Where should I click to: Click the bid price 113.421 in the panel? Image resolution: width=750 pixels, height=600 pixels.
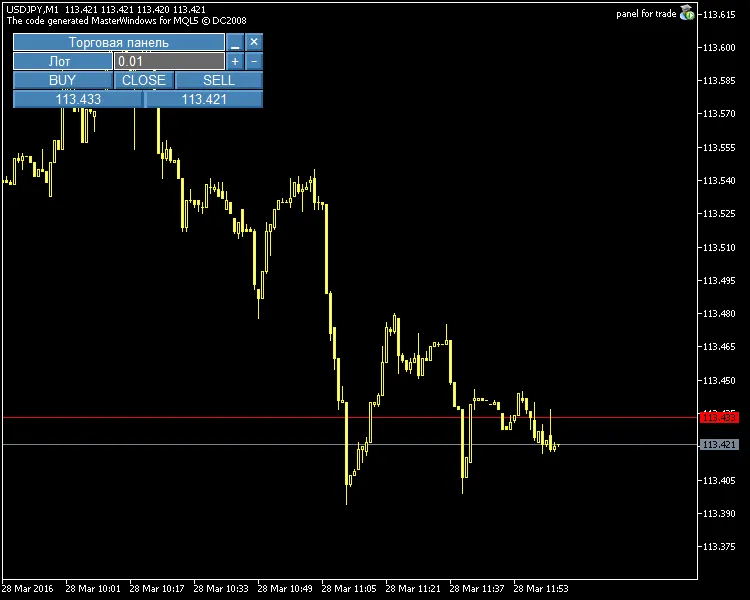coord(204,99)
